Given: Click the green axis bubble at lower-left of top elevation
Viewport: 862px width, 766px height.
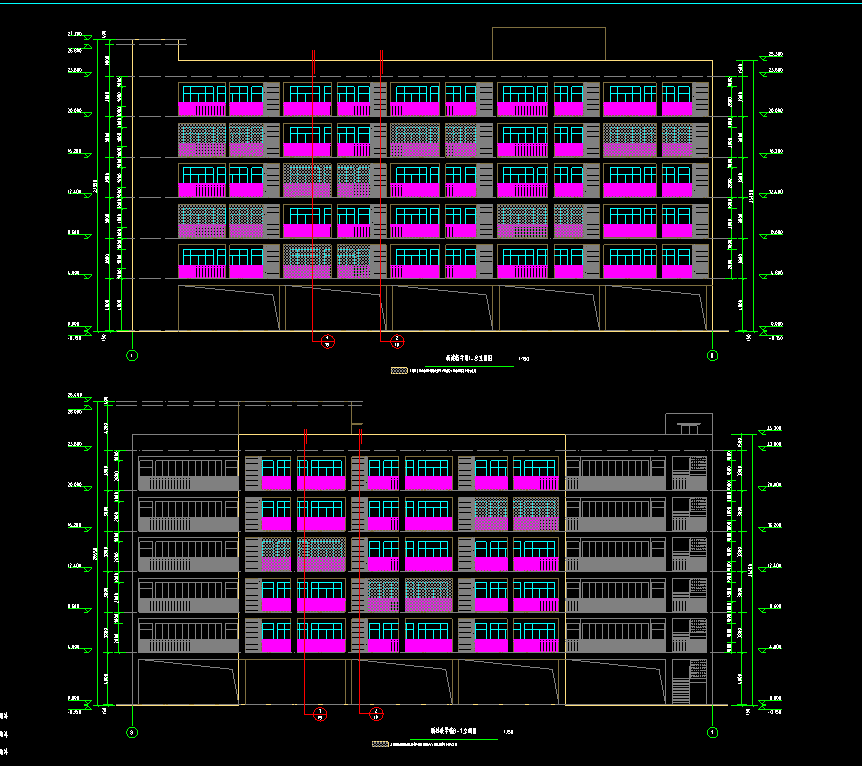Looking at the screenshot, I should pyautogui.click(x=132, y=355).
